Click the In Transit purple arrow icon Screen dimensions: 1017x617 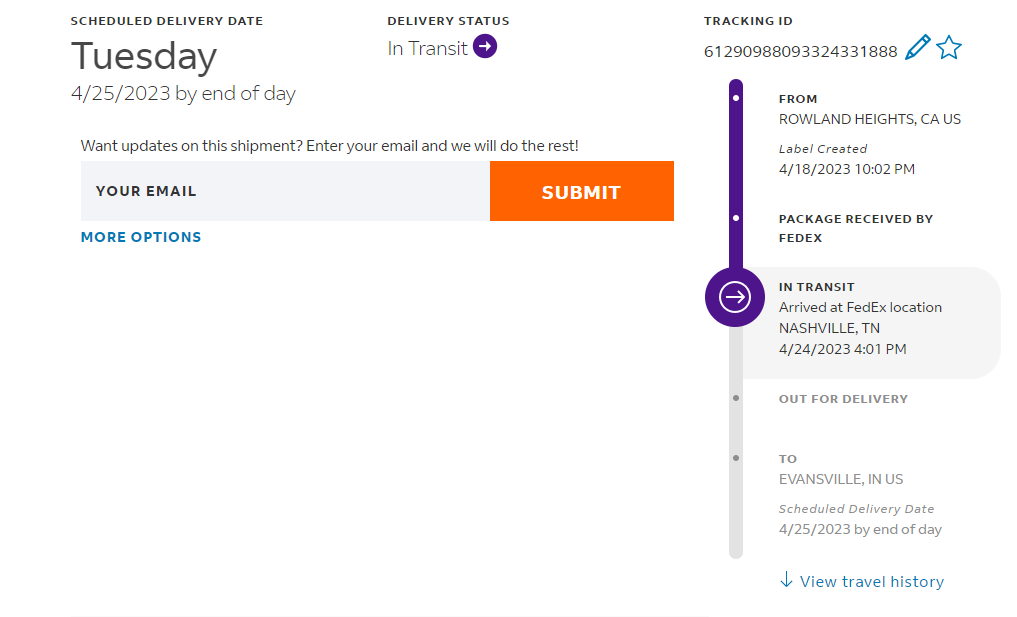pyautogui.click(x=485, y=47)
